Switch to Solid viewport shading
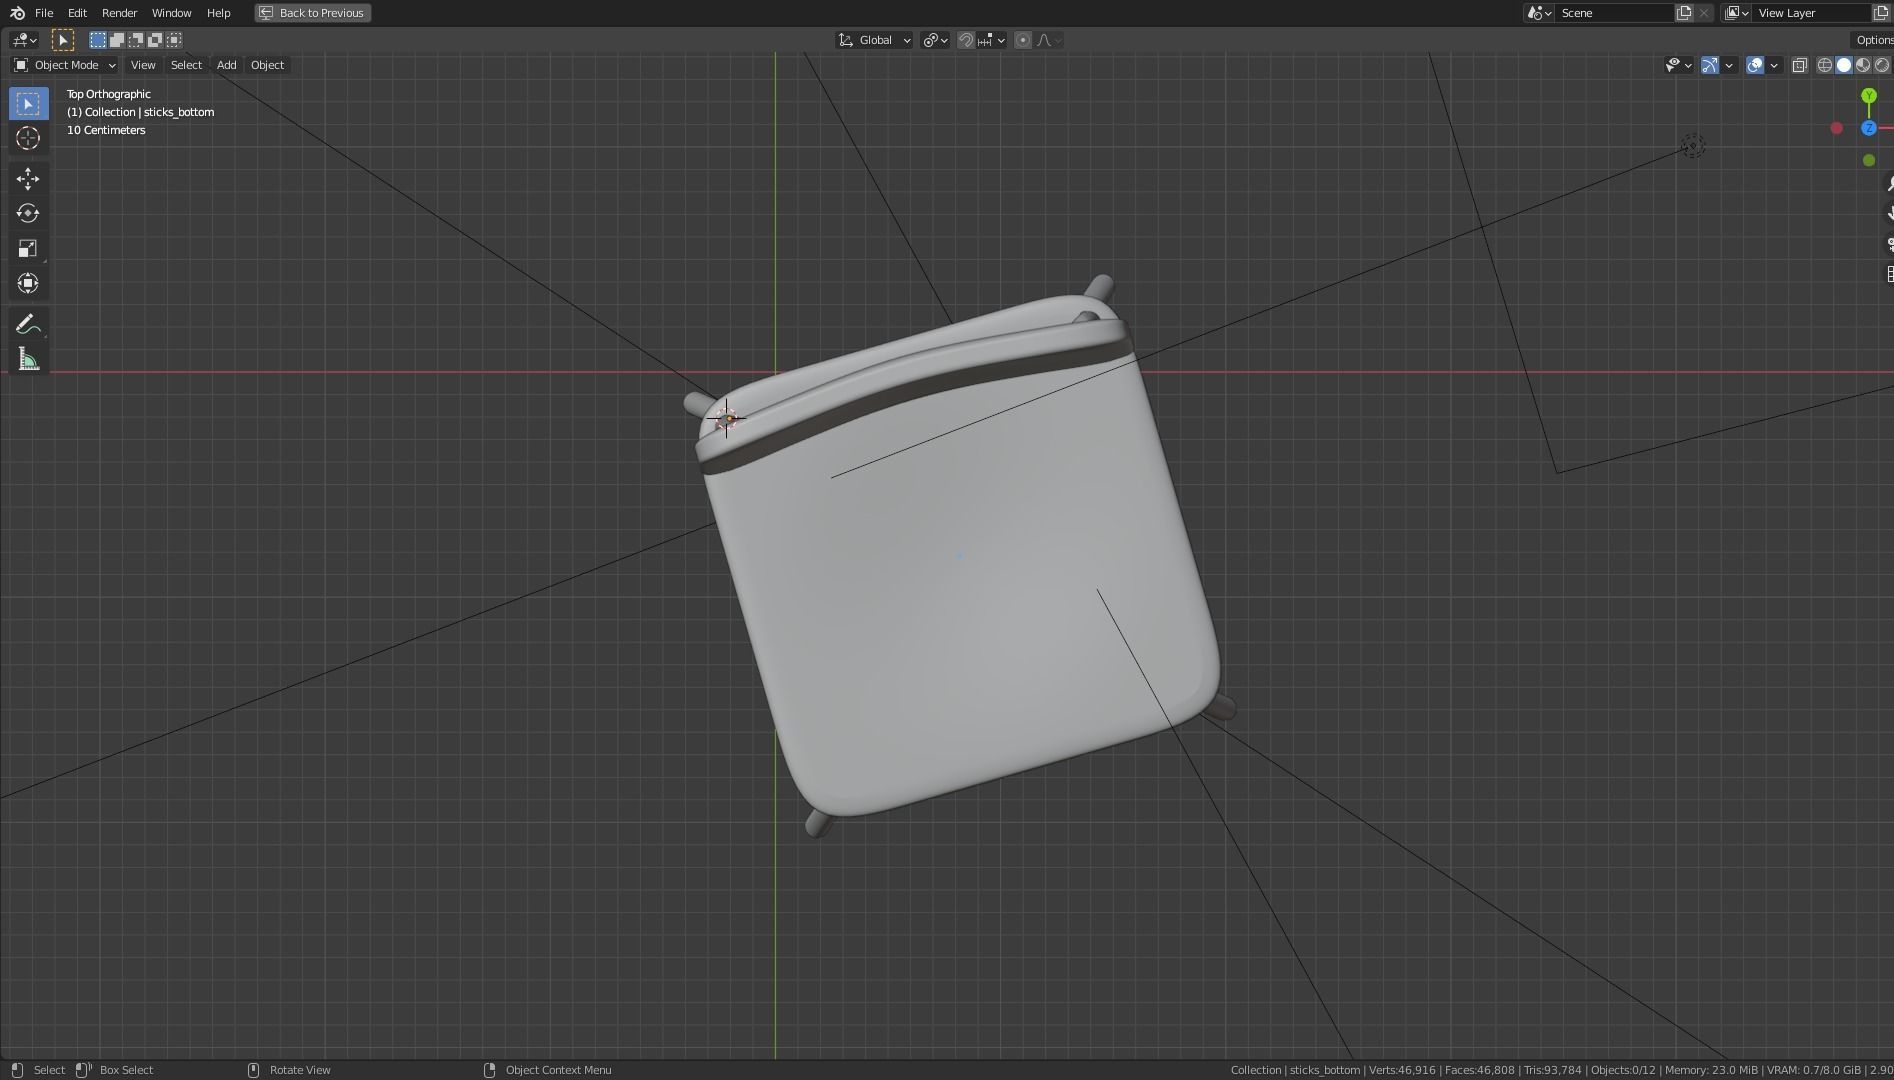1894x1080 pixels. coord(1843,65)
